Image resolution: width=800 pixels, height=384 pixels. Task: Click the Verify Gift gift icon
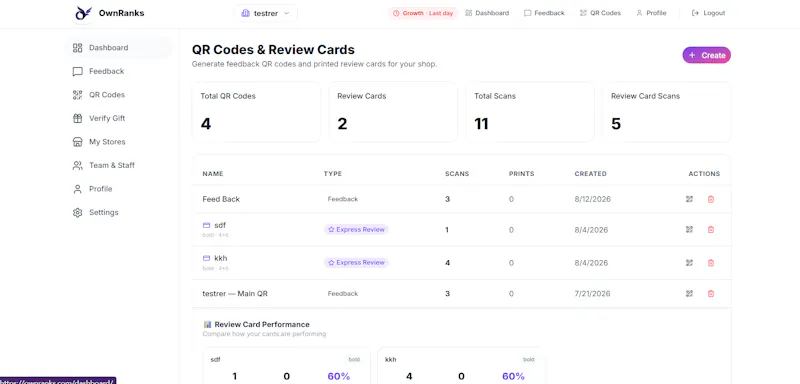pyautogui.click(x=78, y=118)
